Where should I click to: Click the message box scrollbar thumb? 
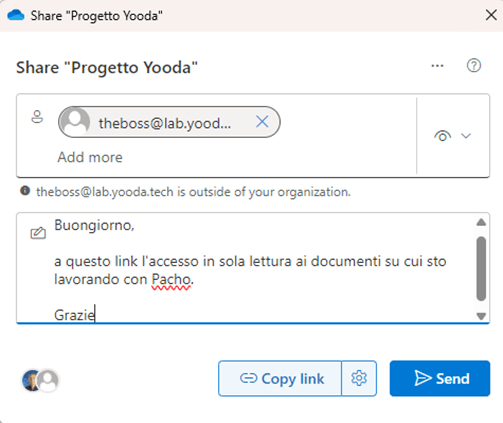click(481, 269)
